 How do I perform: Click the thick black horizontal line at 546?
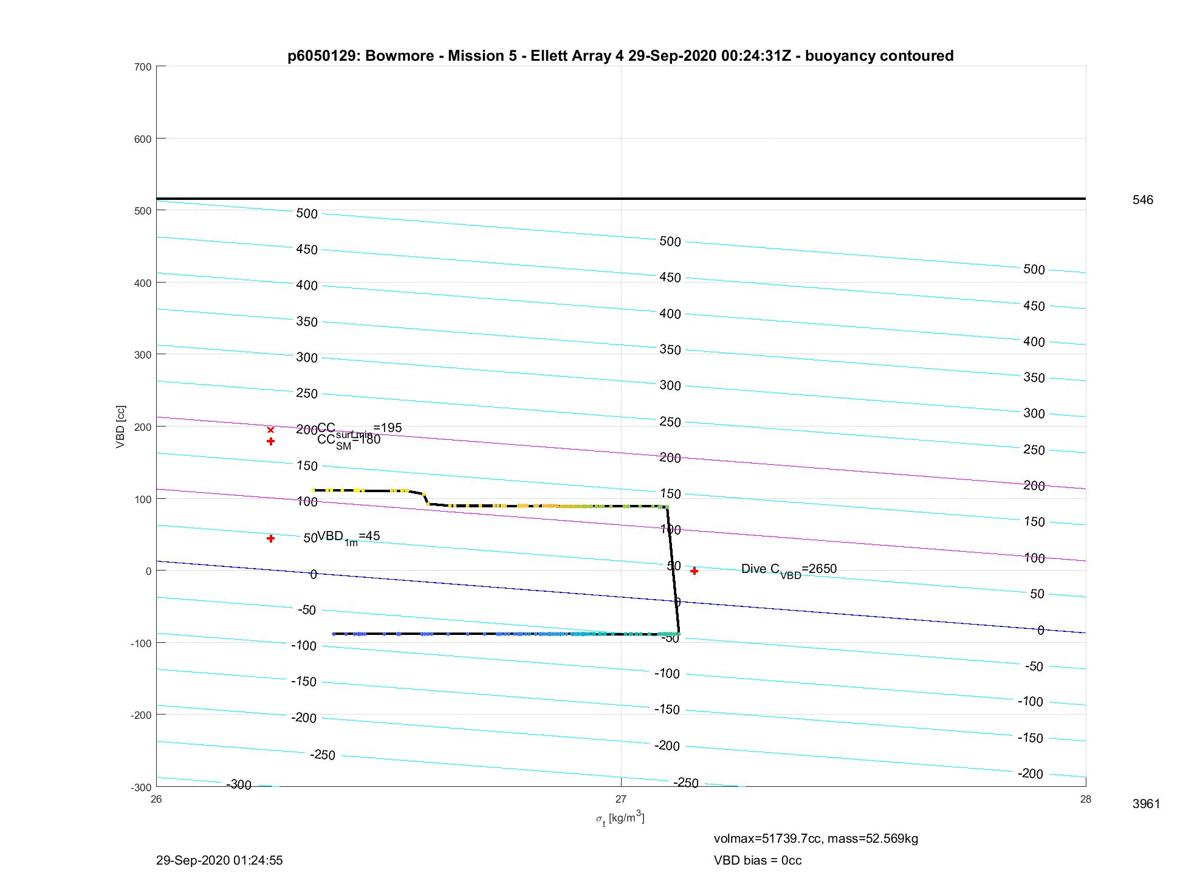click(x=621, y=199)
